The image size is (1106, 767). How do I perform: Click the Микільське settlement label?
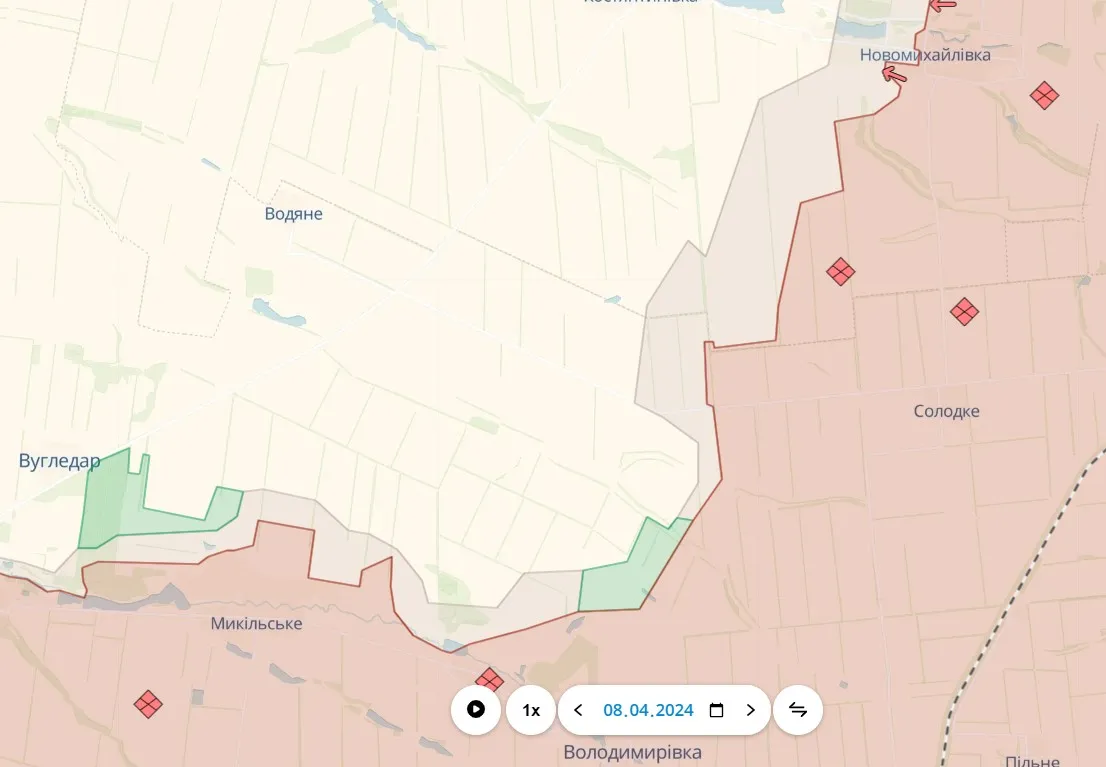(256, 624)
